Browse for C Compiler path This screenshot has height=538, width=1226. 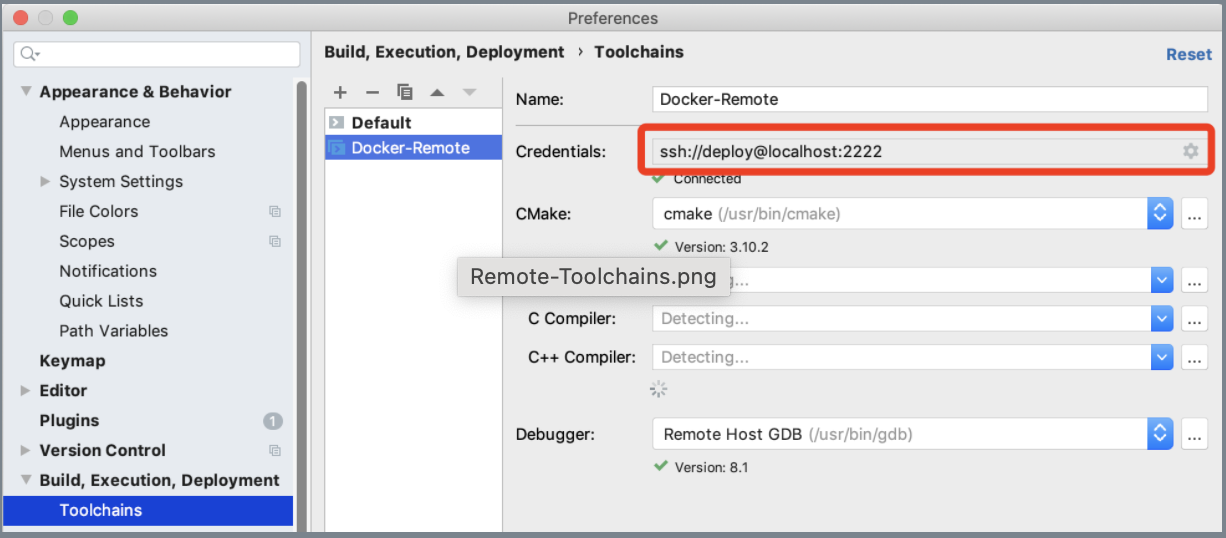coord(1194,319)
